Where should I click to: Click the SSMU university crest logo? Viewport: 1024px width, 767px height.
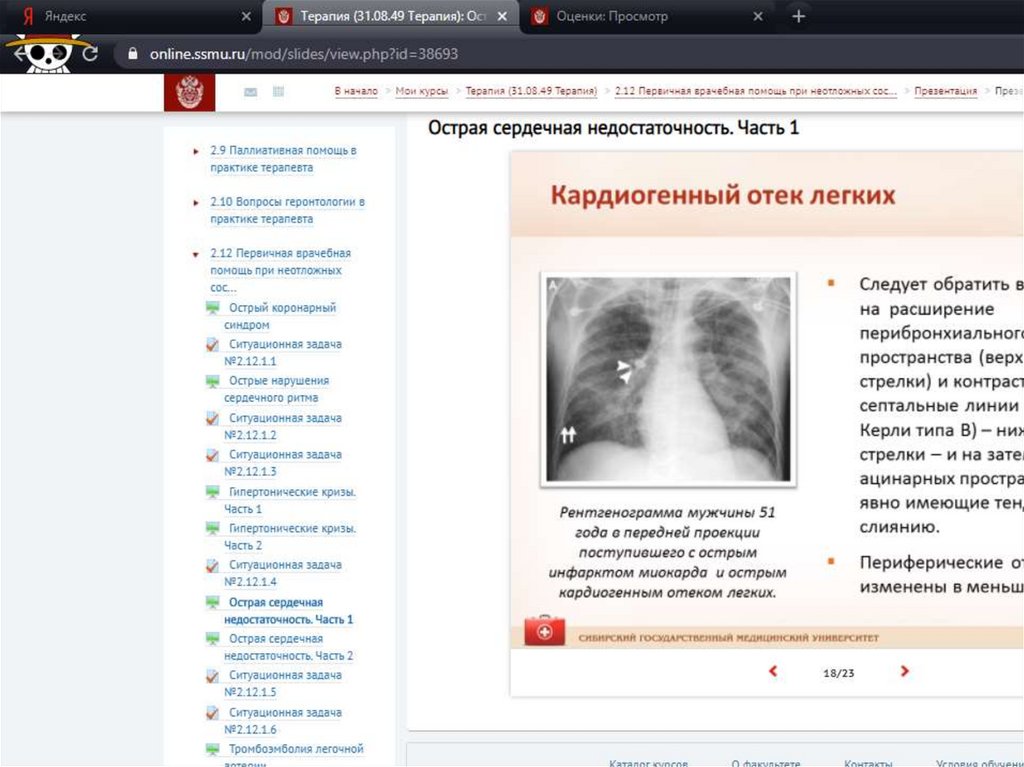coord(188,92)
